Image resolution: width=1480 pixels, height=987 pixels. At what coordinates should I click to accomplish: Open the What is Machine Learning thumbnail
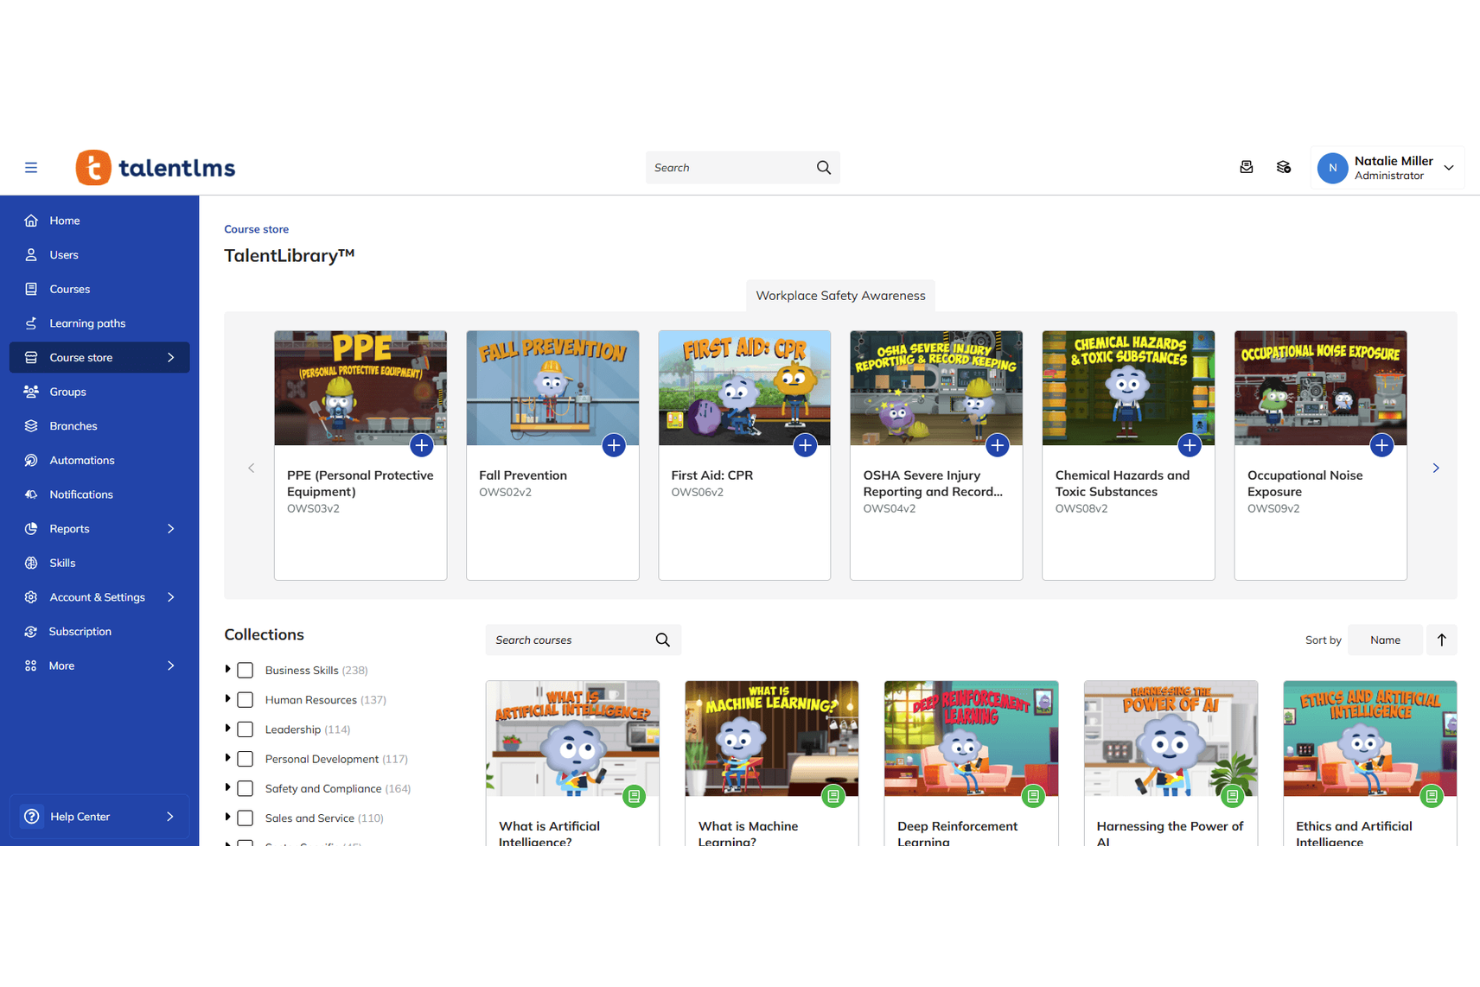(771, 738)
